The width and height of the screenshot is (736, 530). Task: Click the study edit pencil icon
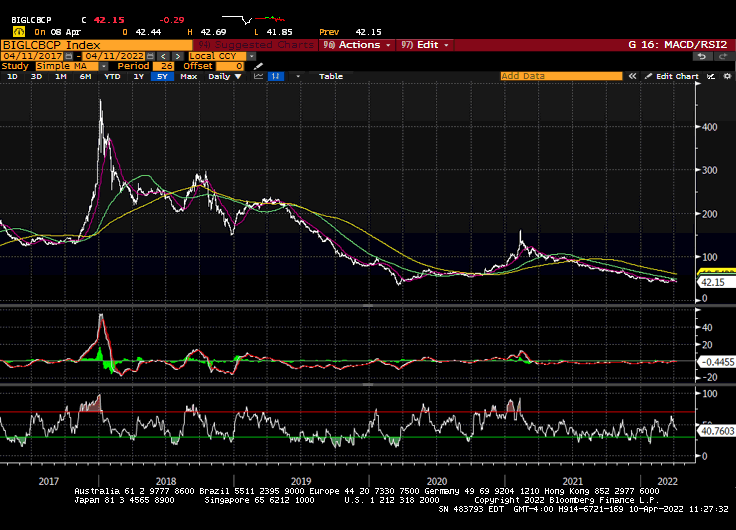point(258,66)
